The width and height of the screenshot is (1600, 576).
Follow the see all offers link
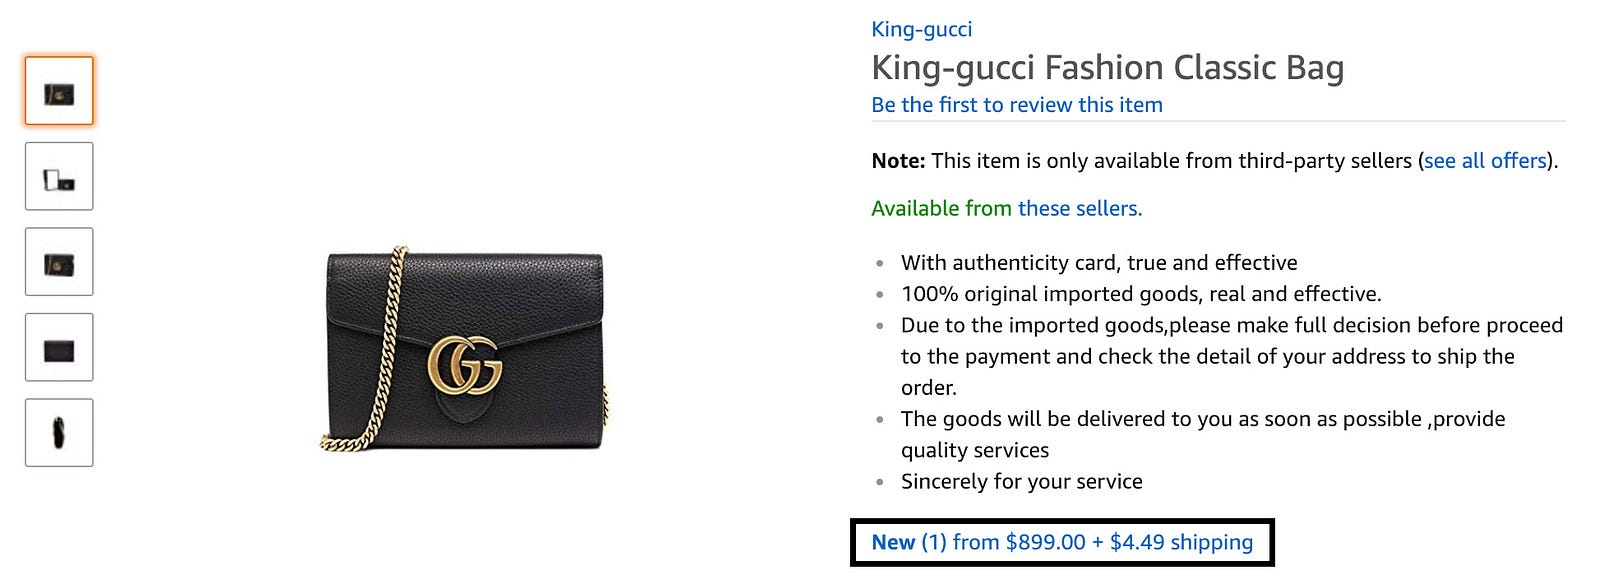pos(1485,161)
